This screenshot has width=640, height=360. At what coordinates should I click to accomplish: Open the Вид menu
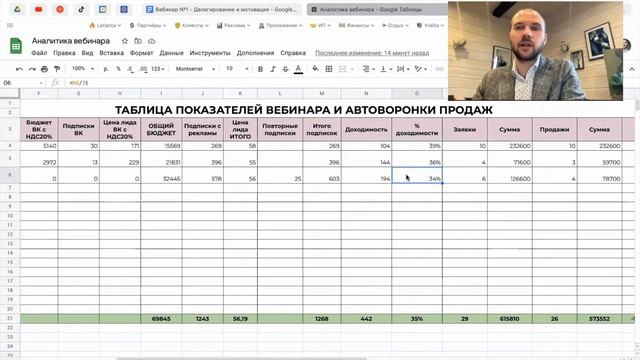[87, 53]
